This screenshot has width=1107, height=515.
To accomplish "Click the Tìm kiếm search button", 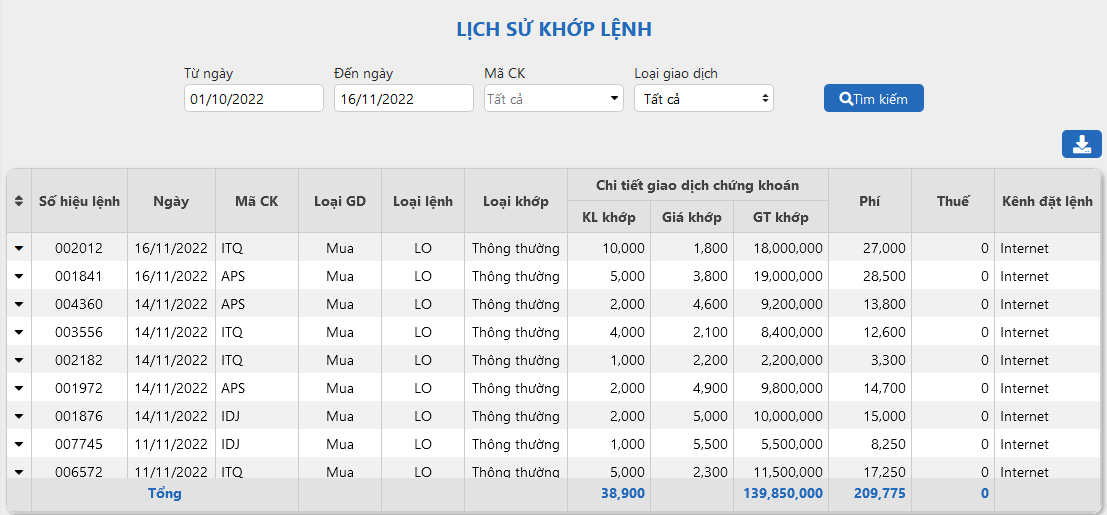I will pyautogui.click(x=873, y=98).
